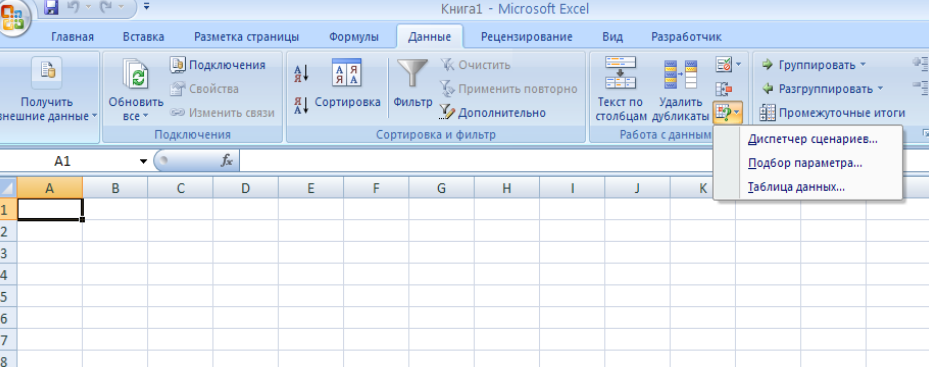Image resolution: width=929 pixels, height=367 pixels.
Task: Open the Рецензирование tab
Action: (x=526, y=37)
